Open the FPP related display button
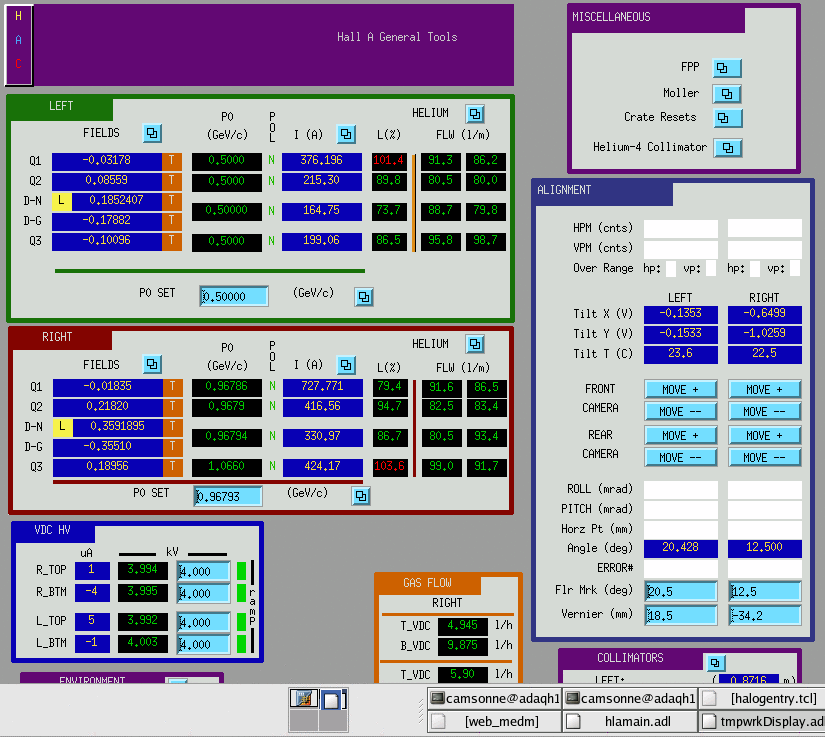Viewport: 825px width, 737px height. 727,68
